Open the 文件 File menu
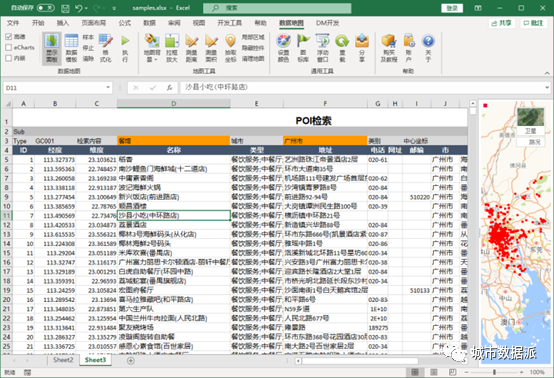The height and width of the screenshot is (378, 554). point(13,23)
